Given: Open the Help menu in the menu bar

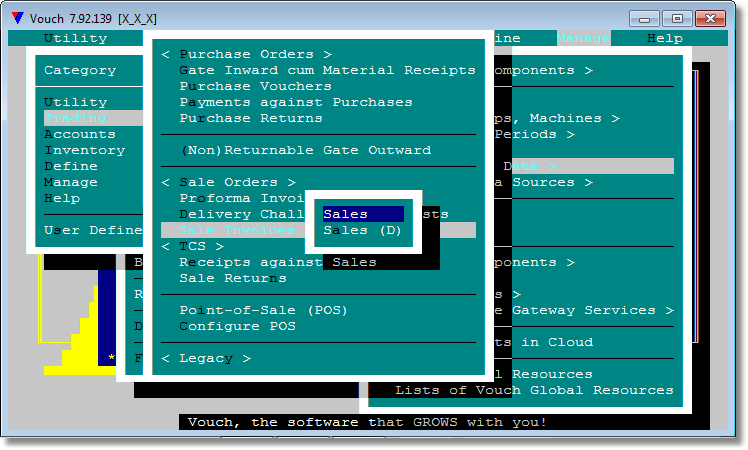Looking at the screenshot, I should point(665,38).
